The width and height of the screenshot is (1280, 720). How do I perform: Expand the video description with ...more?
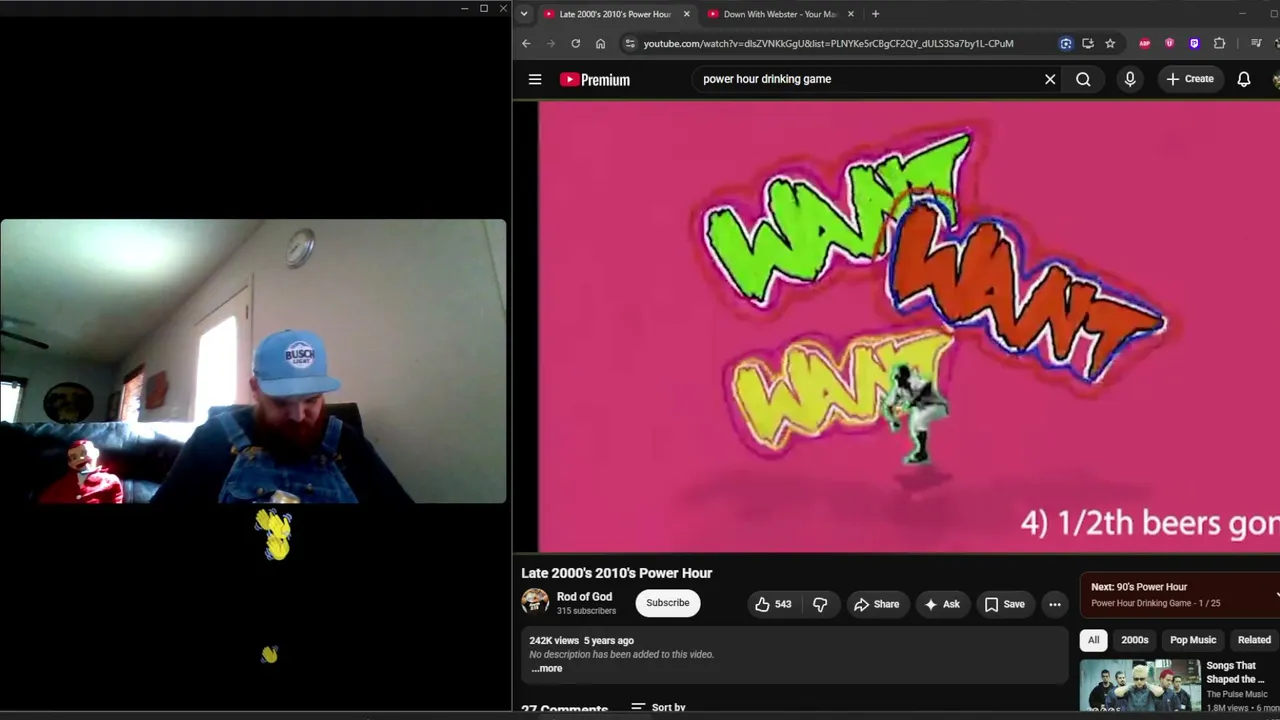[x=547, y=668]
